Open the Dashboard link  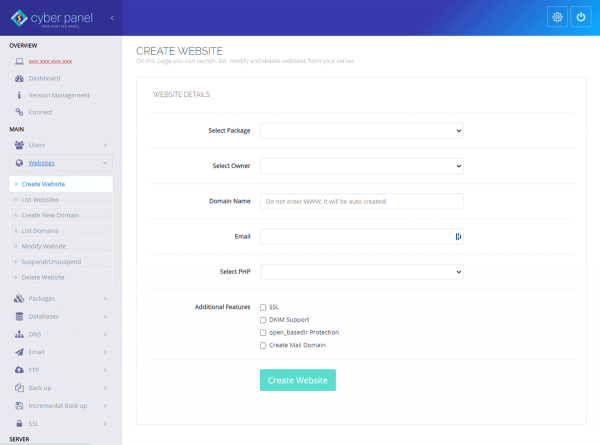click(x=44, y=78)
